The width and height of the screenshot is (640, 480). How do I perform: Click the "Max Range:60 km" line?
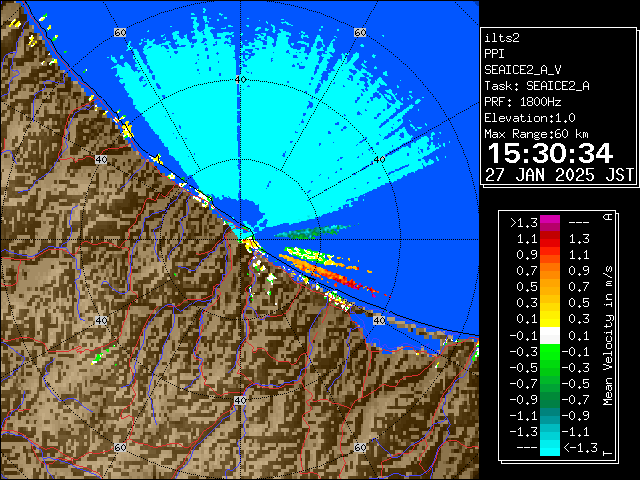(536, 134)
